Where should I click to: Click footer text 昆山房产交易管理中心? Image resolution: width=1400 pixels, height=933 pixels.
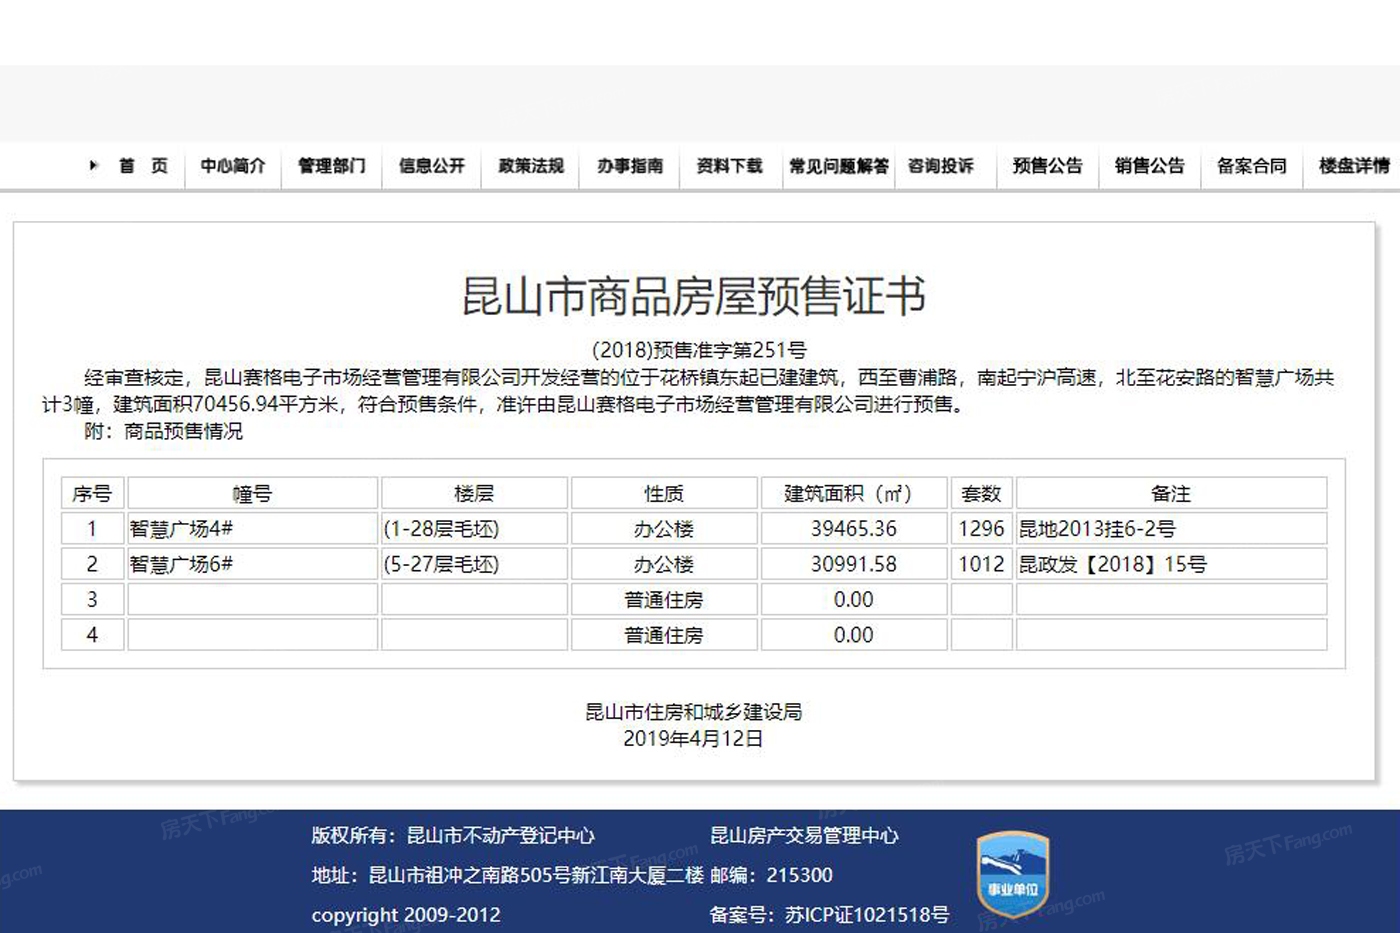[x=804, y=836]
